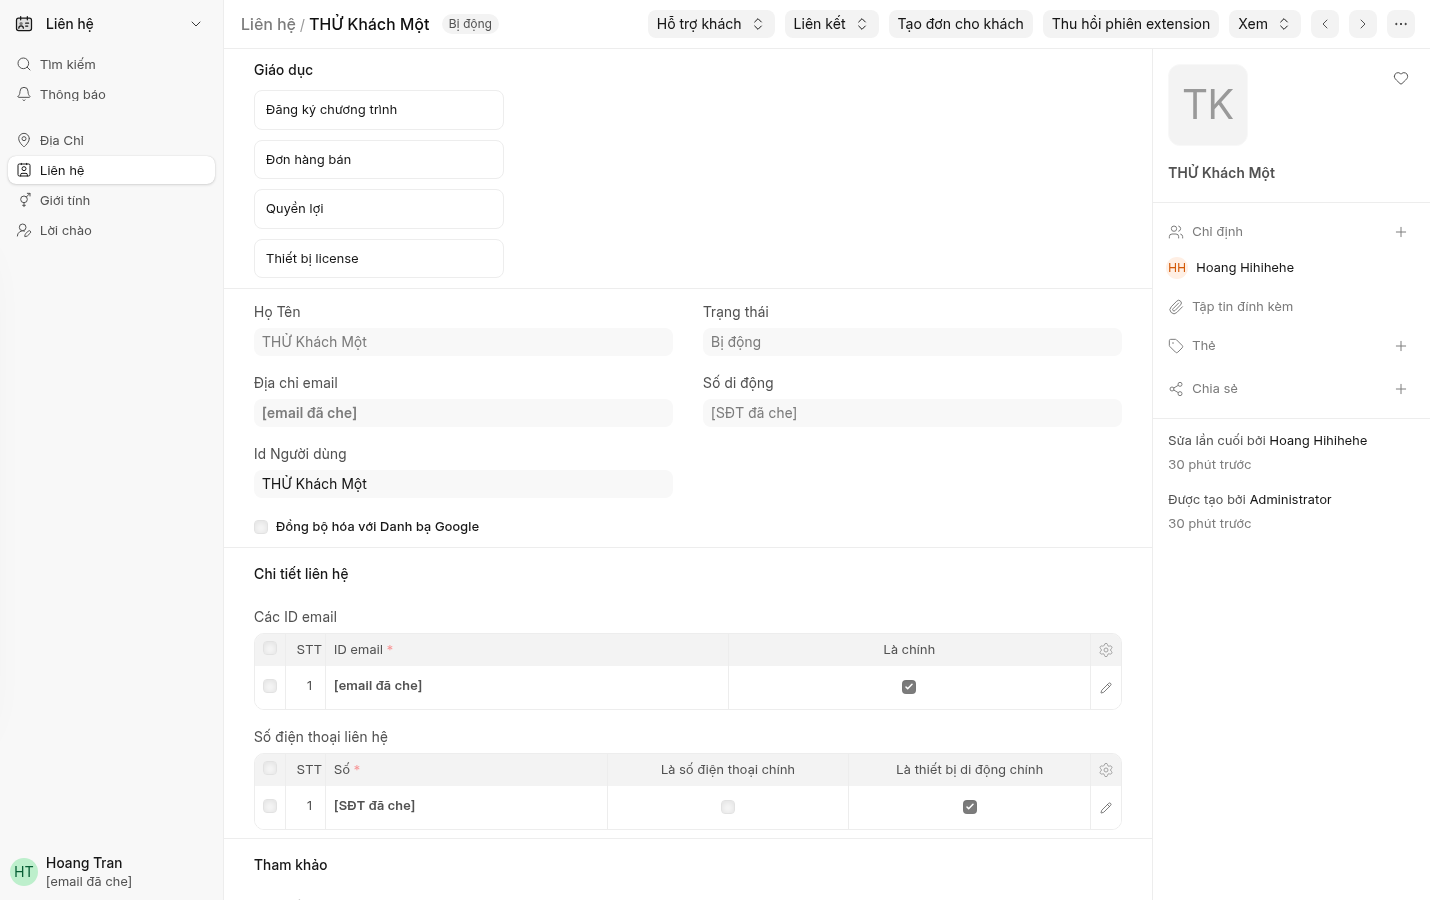The image size is (1440, 900).
Task: Add a tag with the Thẻ plus icon
Action: (x=1401, y=346)
